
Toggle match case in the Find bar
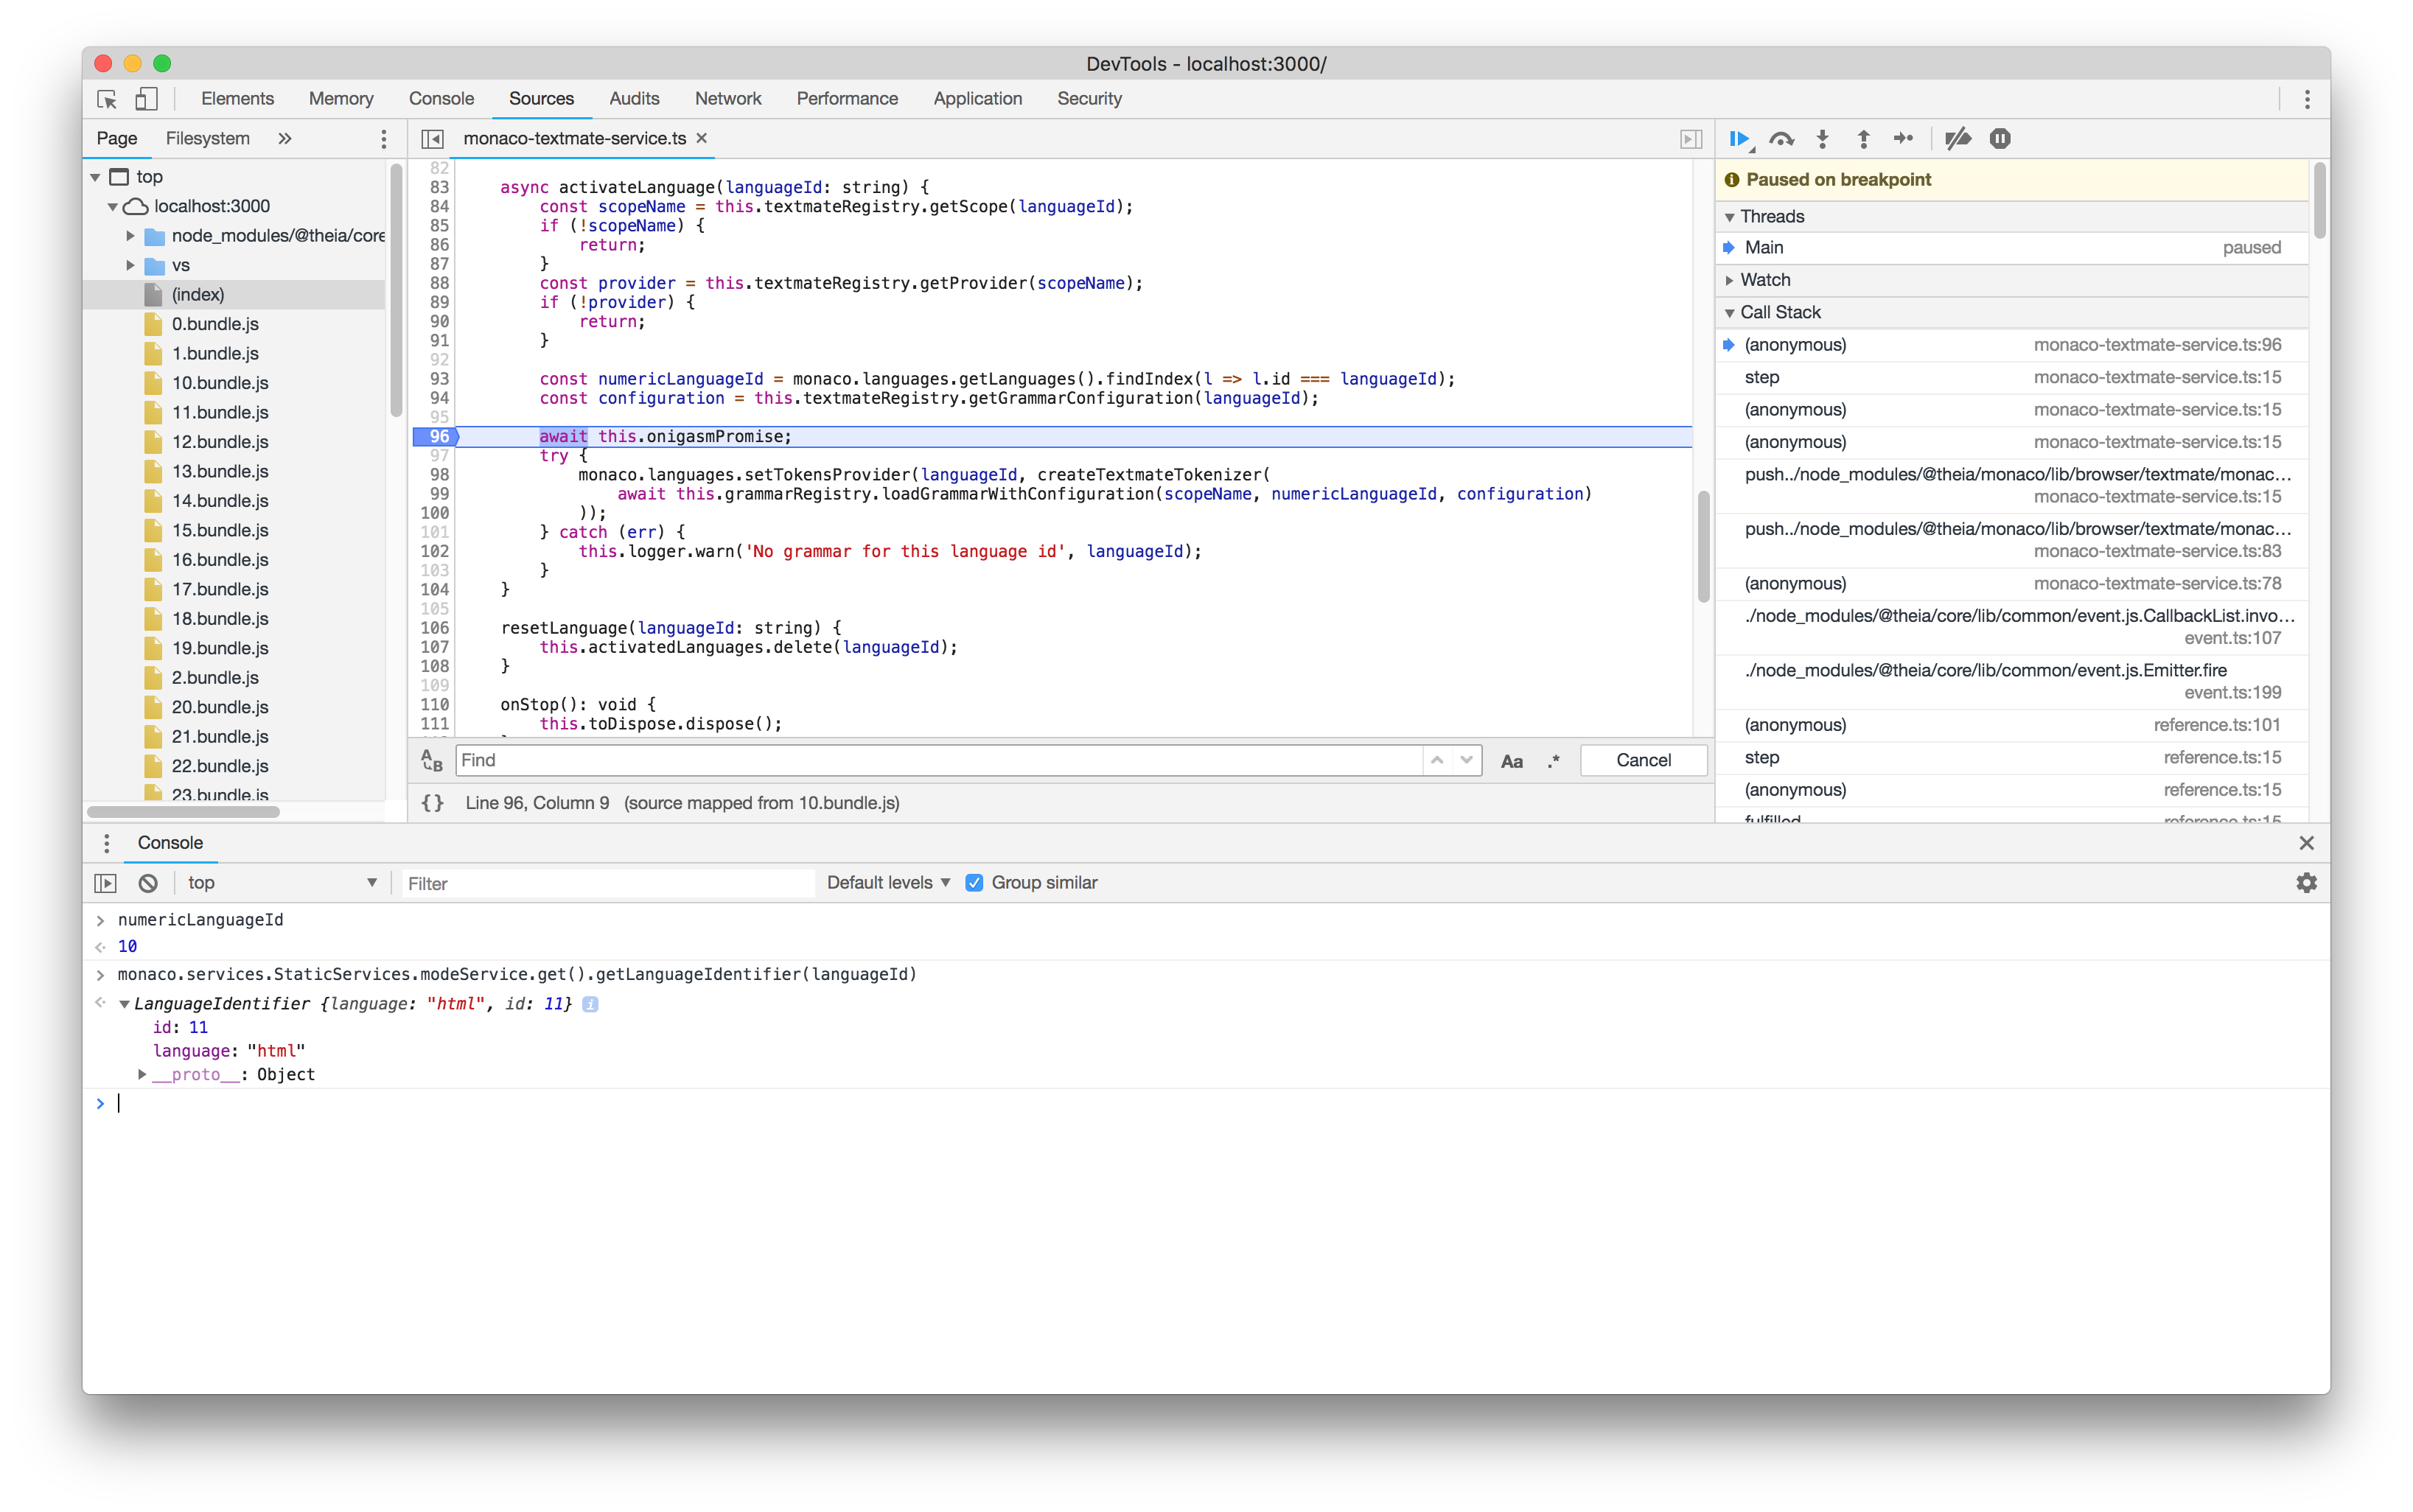click(x=1512, y=760)
